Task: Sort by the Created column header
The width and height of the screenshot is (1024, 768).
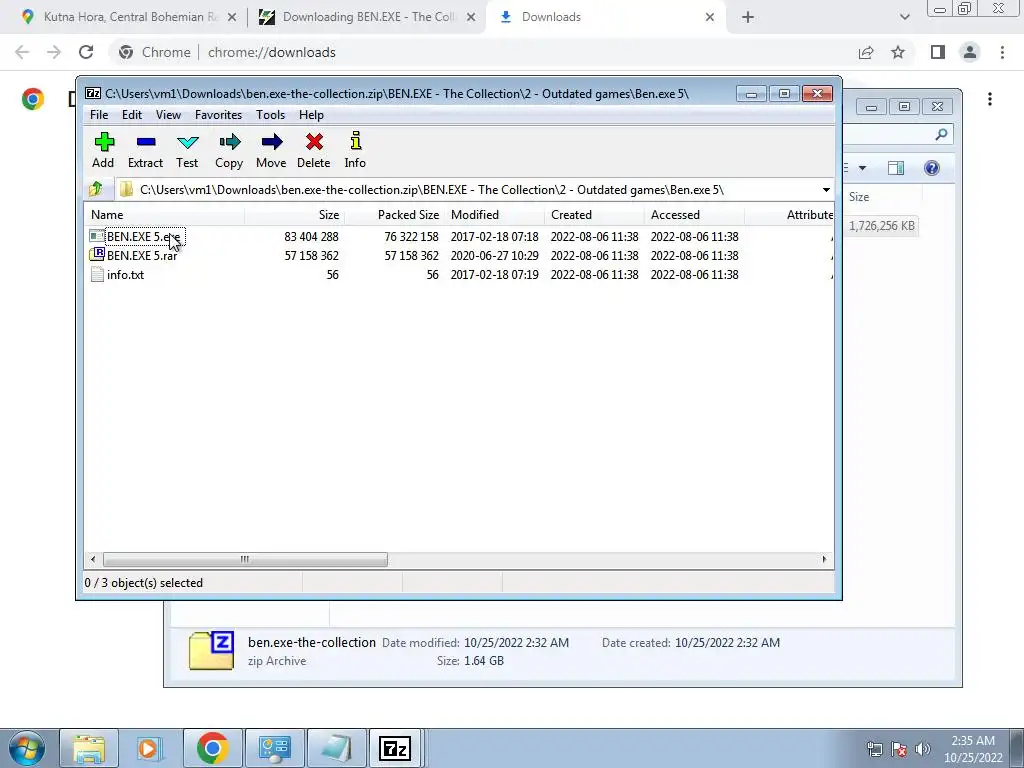Action: tap(594, 215)
